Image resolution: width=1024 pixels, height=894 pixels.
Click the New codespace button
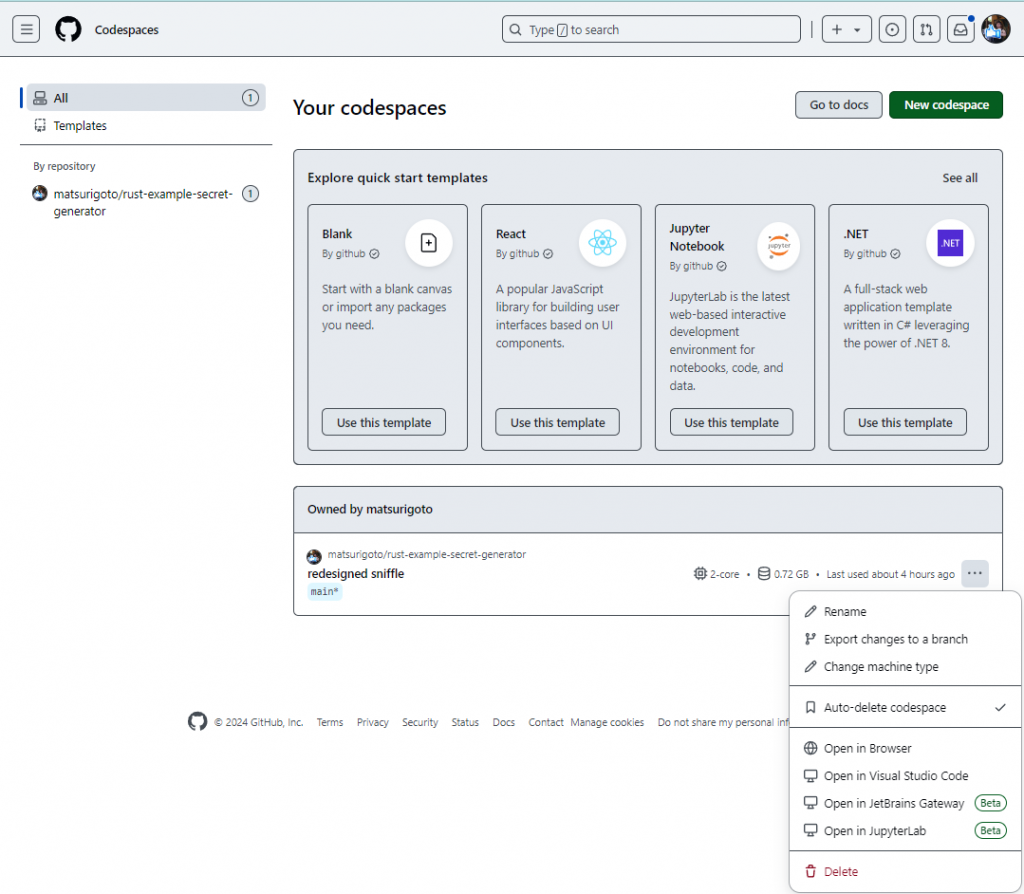point(946,104)
